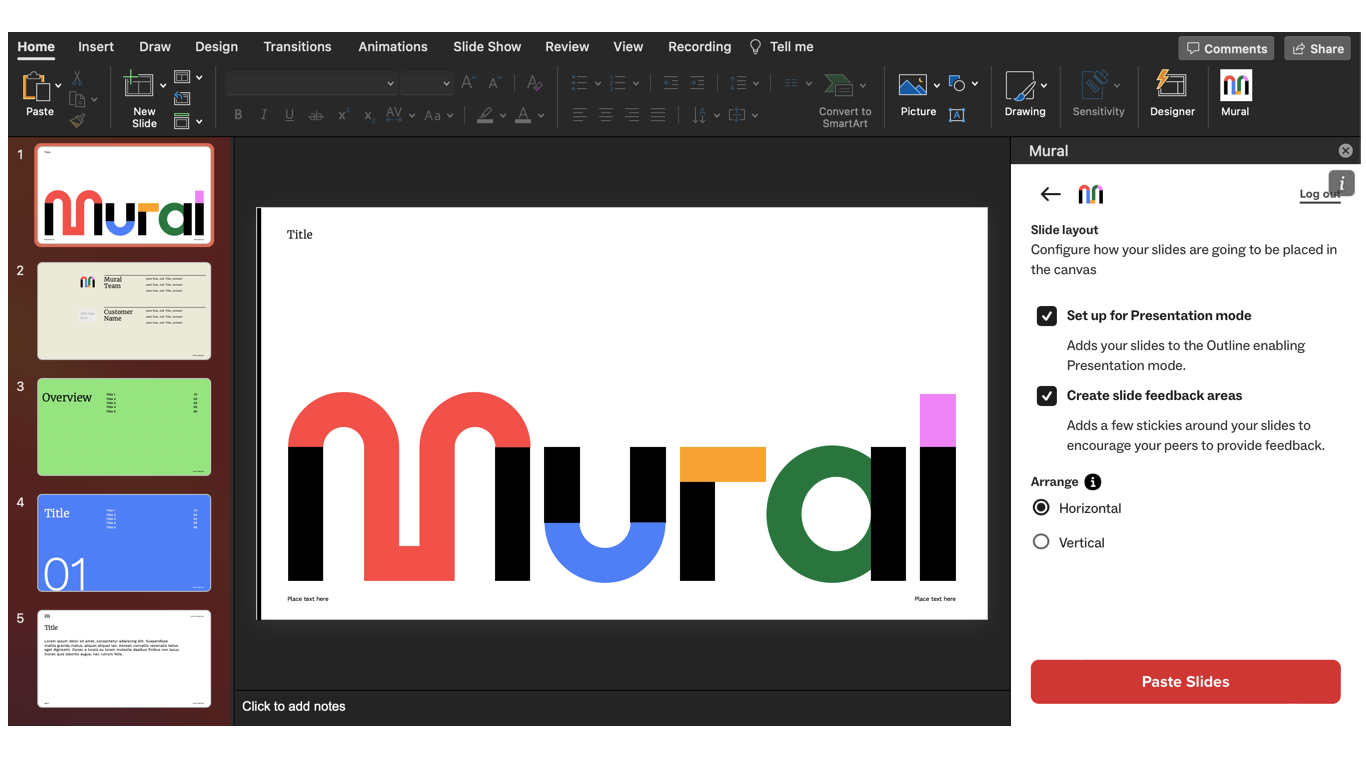Click the Arrange info icon

click(x=1093, y=482)
